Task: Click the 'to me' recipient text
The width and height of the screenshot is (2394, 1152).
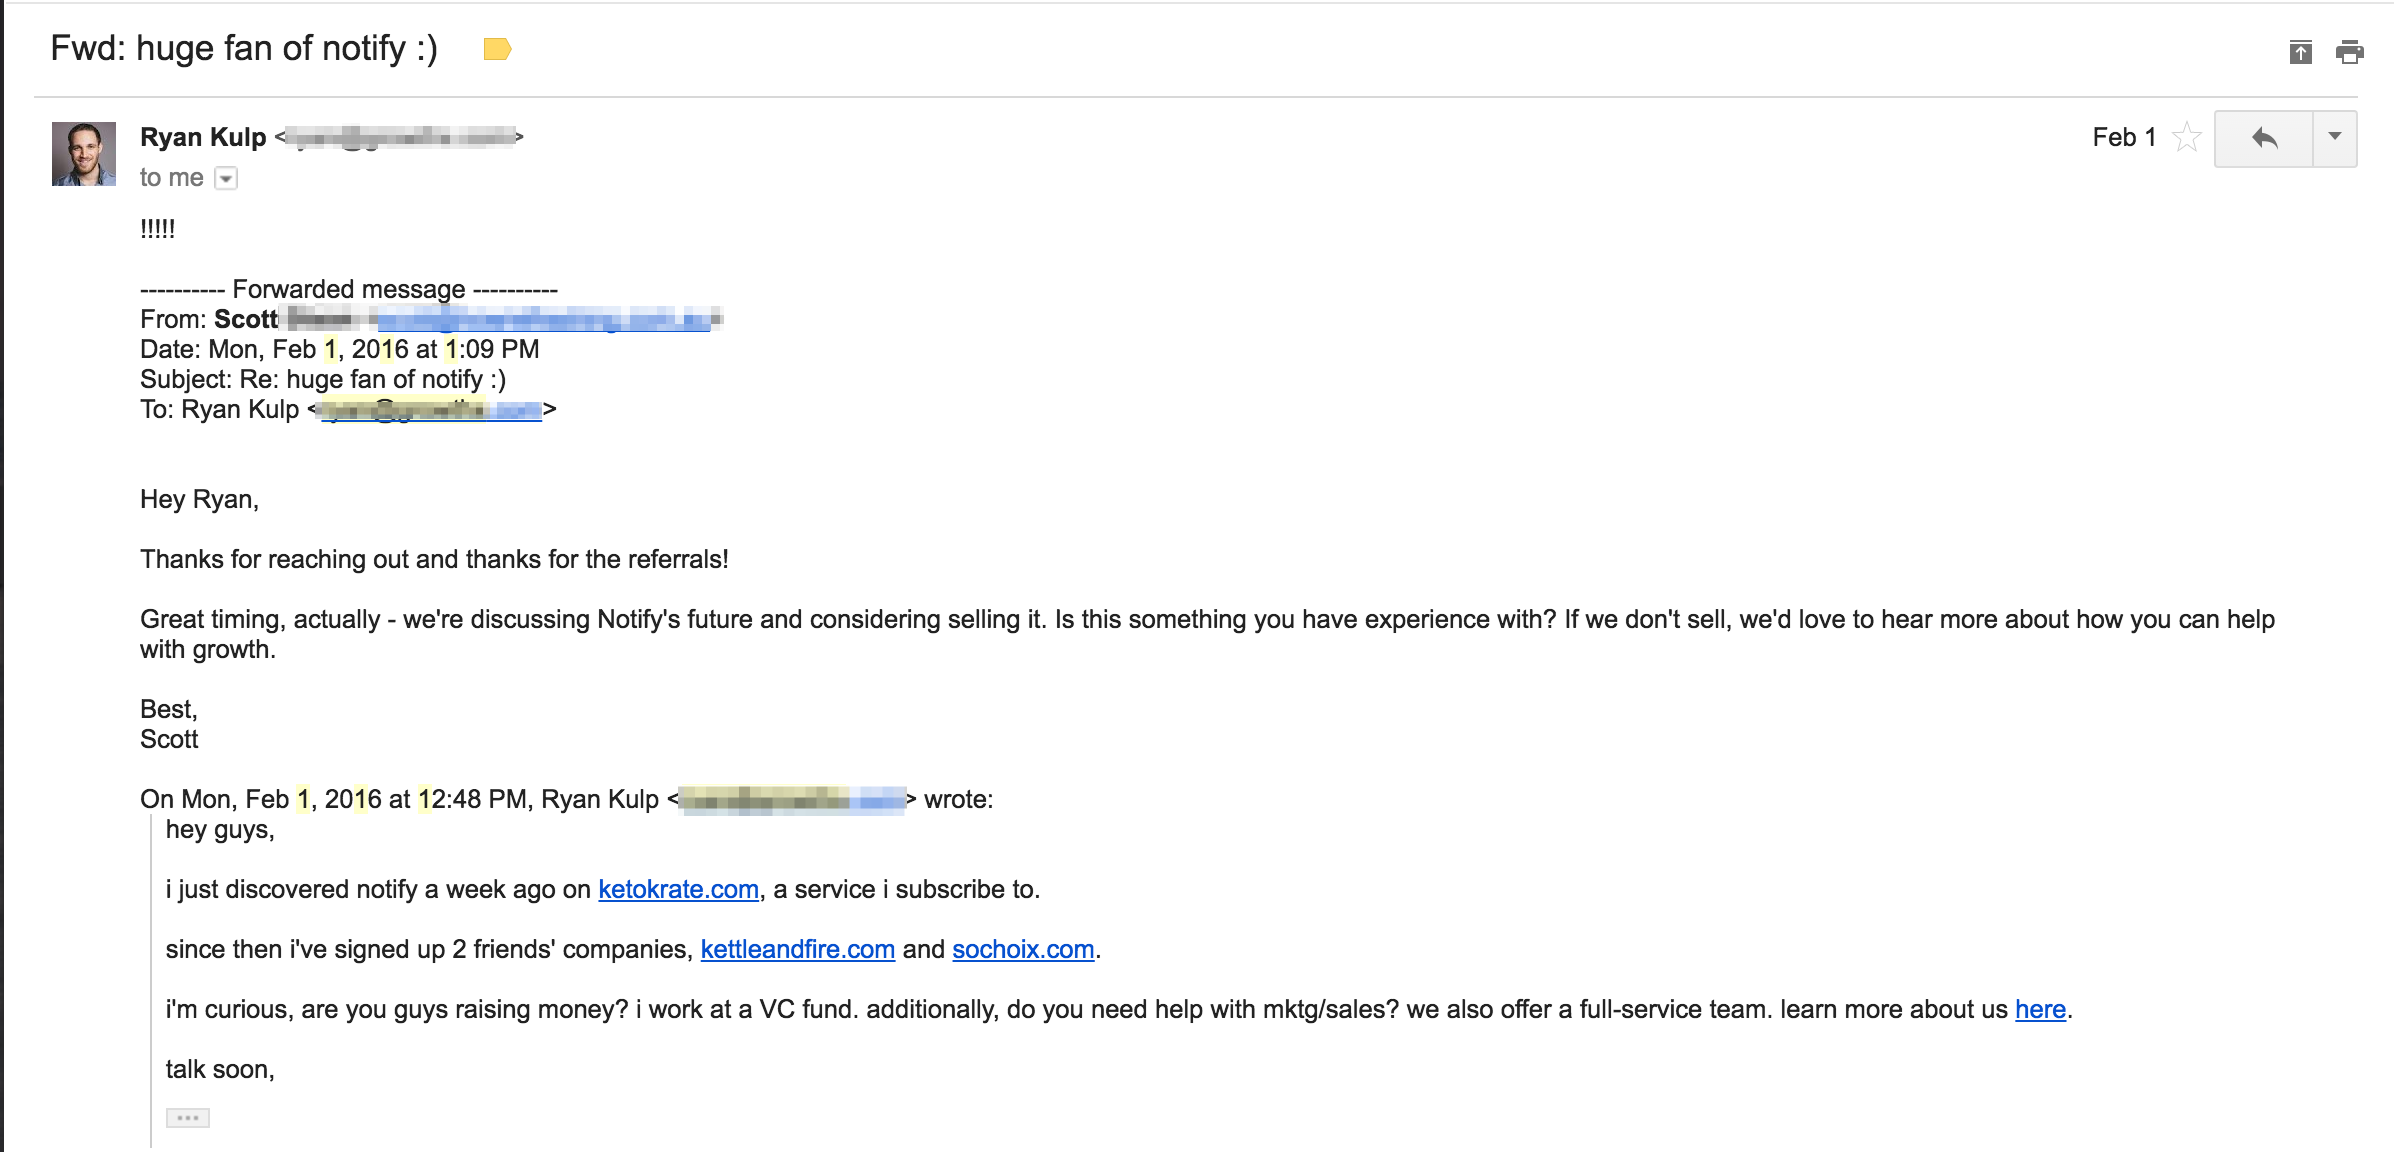Action: pyautogui.click(x=171, y=178)
